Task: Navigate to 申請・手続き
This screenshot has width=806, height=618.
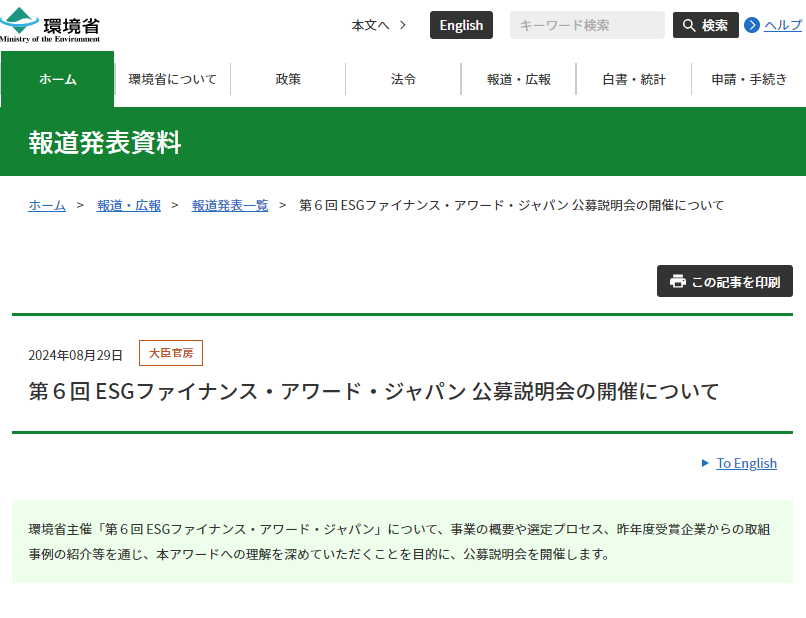Action: [747, 78]
